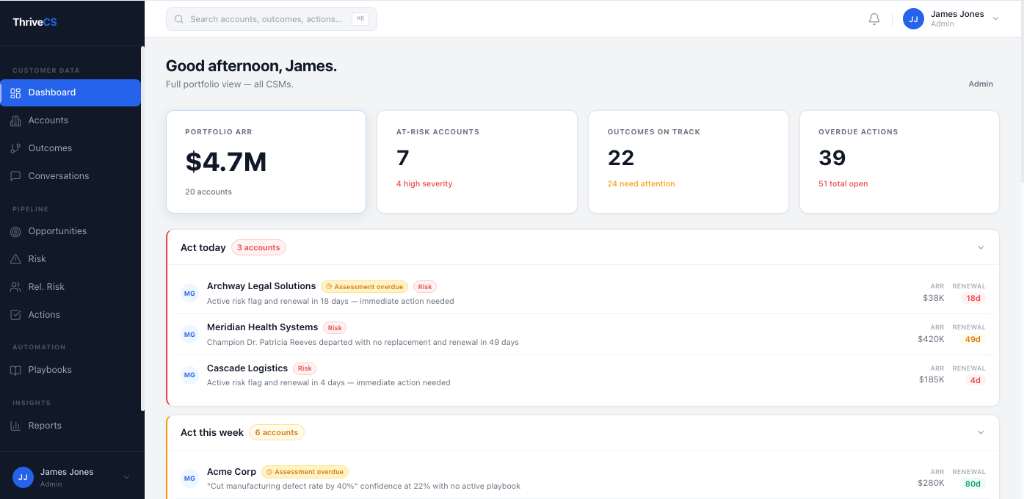Click the '24 need attention' text

641,184
